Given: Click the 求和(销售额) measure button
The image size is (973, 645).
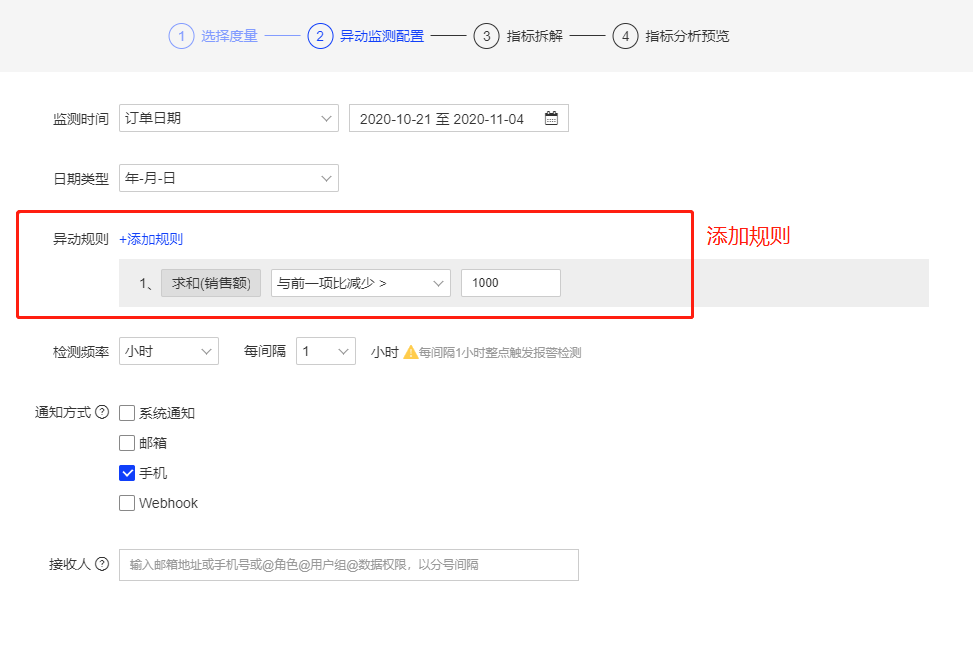Looking at the screenshot, I should tap(211, 283).
